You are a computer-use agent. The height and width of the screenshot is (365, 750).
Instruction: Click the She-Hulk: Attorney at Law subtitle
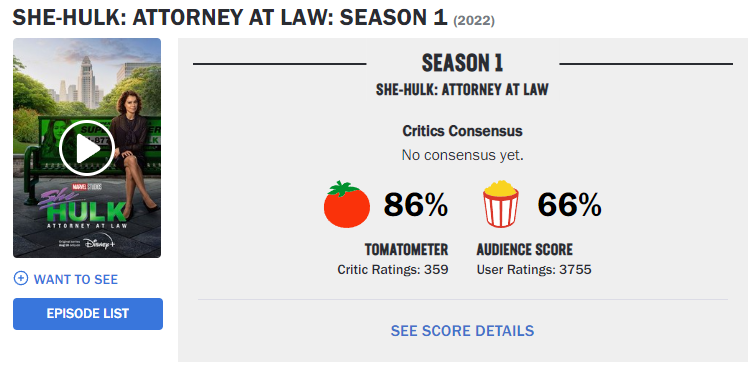tap(462, 90)
